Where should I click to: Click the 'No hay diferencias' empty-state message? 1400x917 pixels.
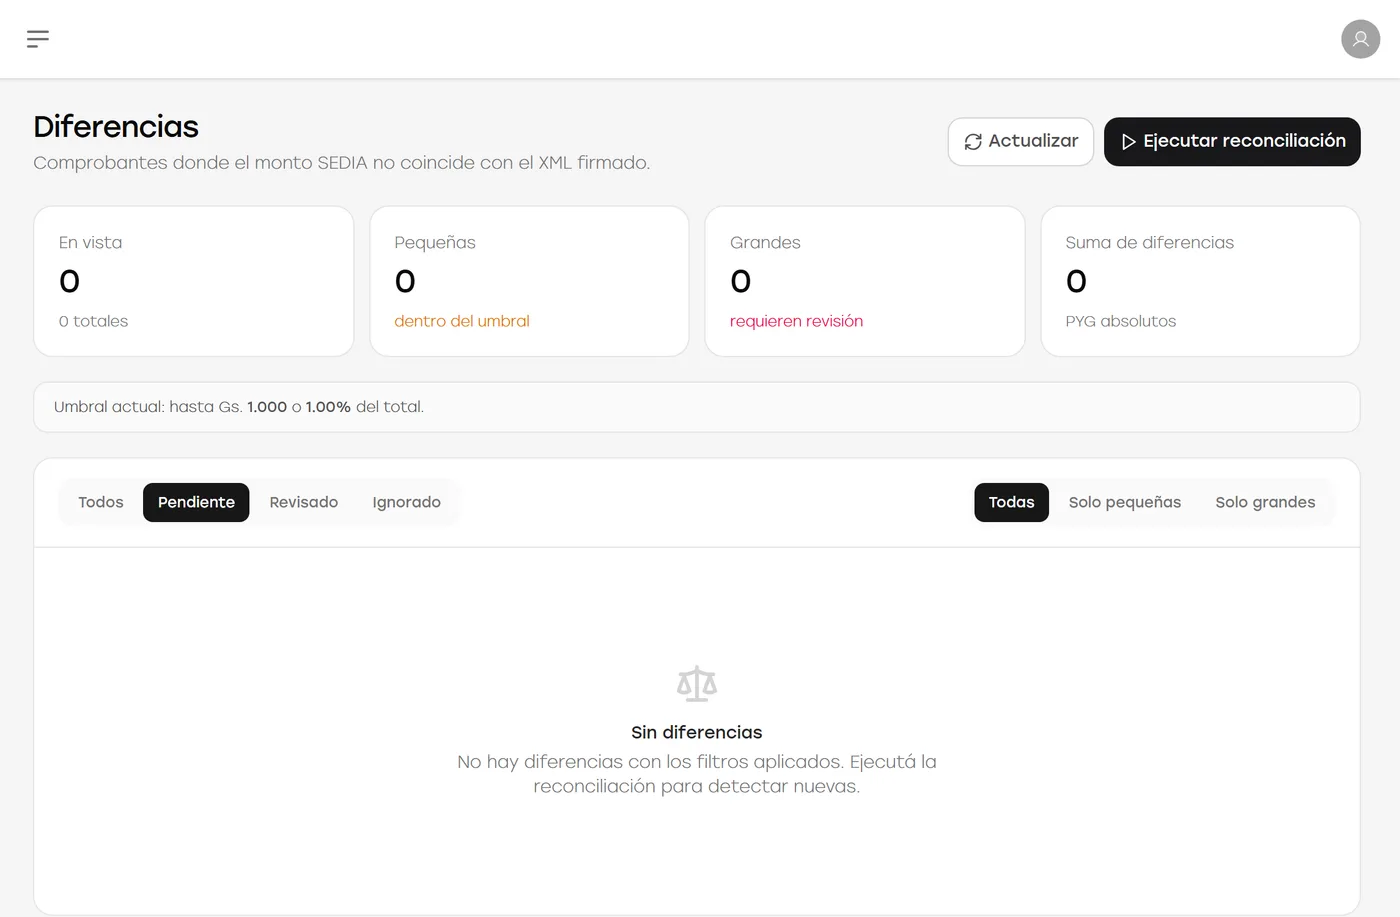click(x=697, y=774)
